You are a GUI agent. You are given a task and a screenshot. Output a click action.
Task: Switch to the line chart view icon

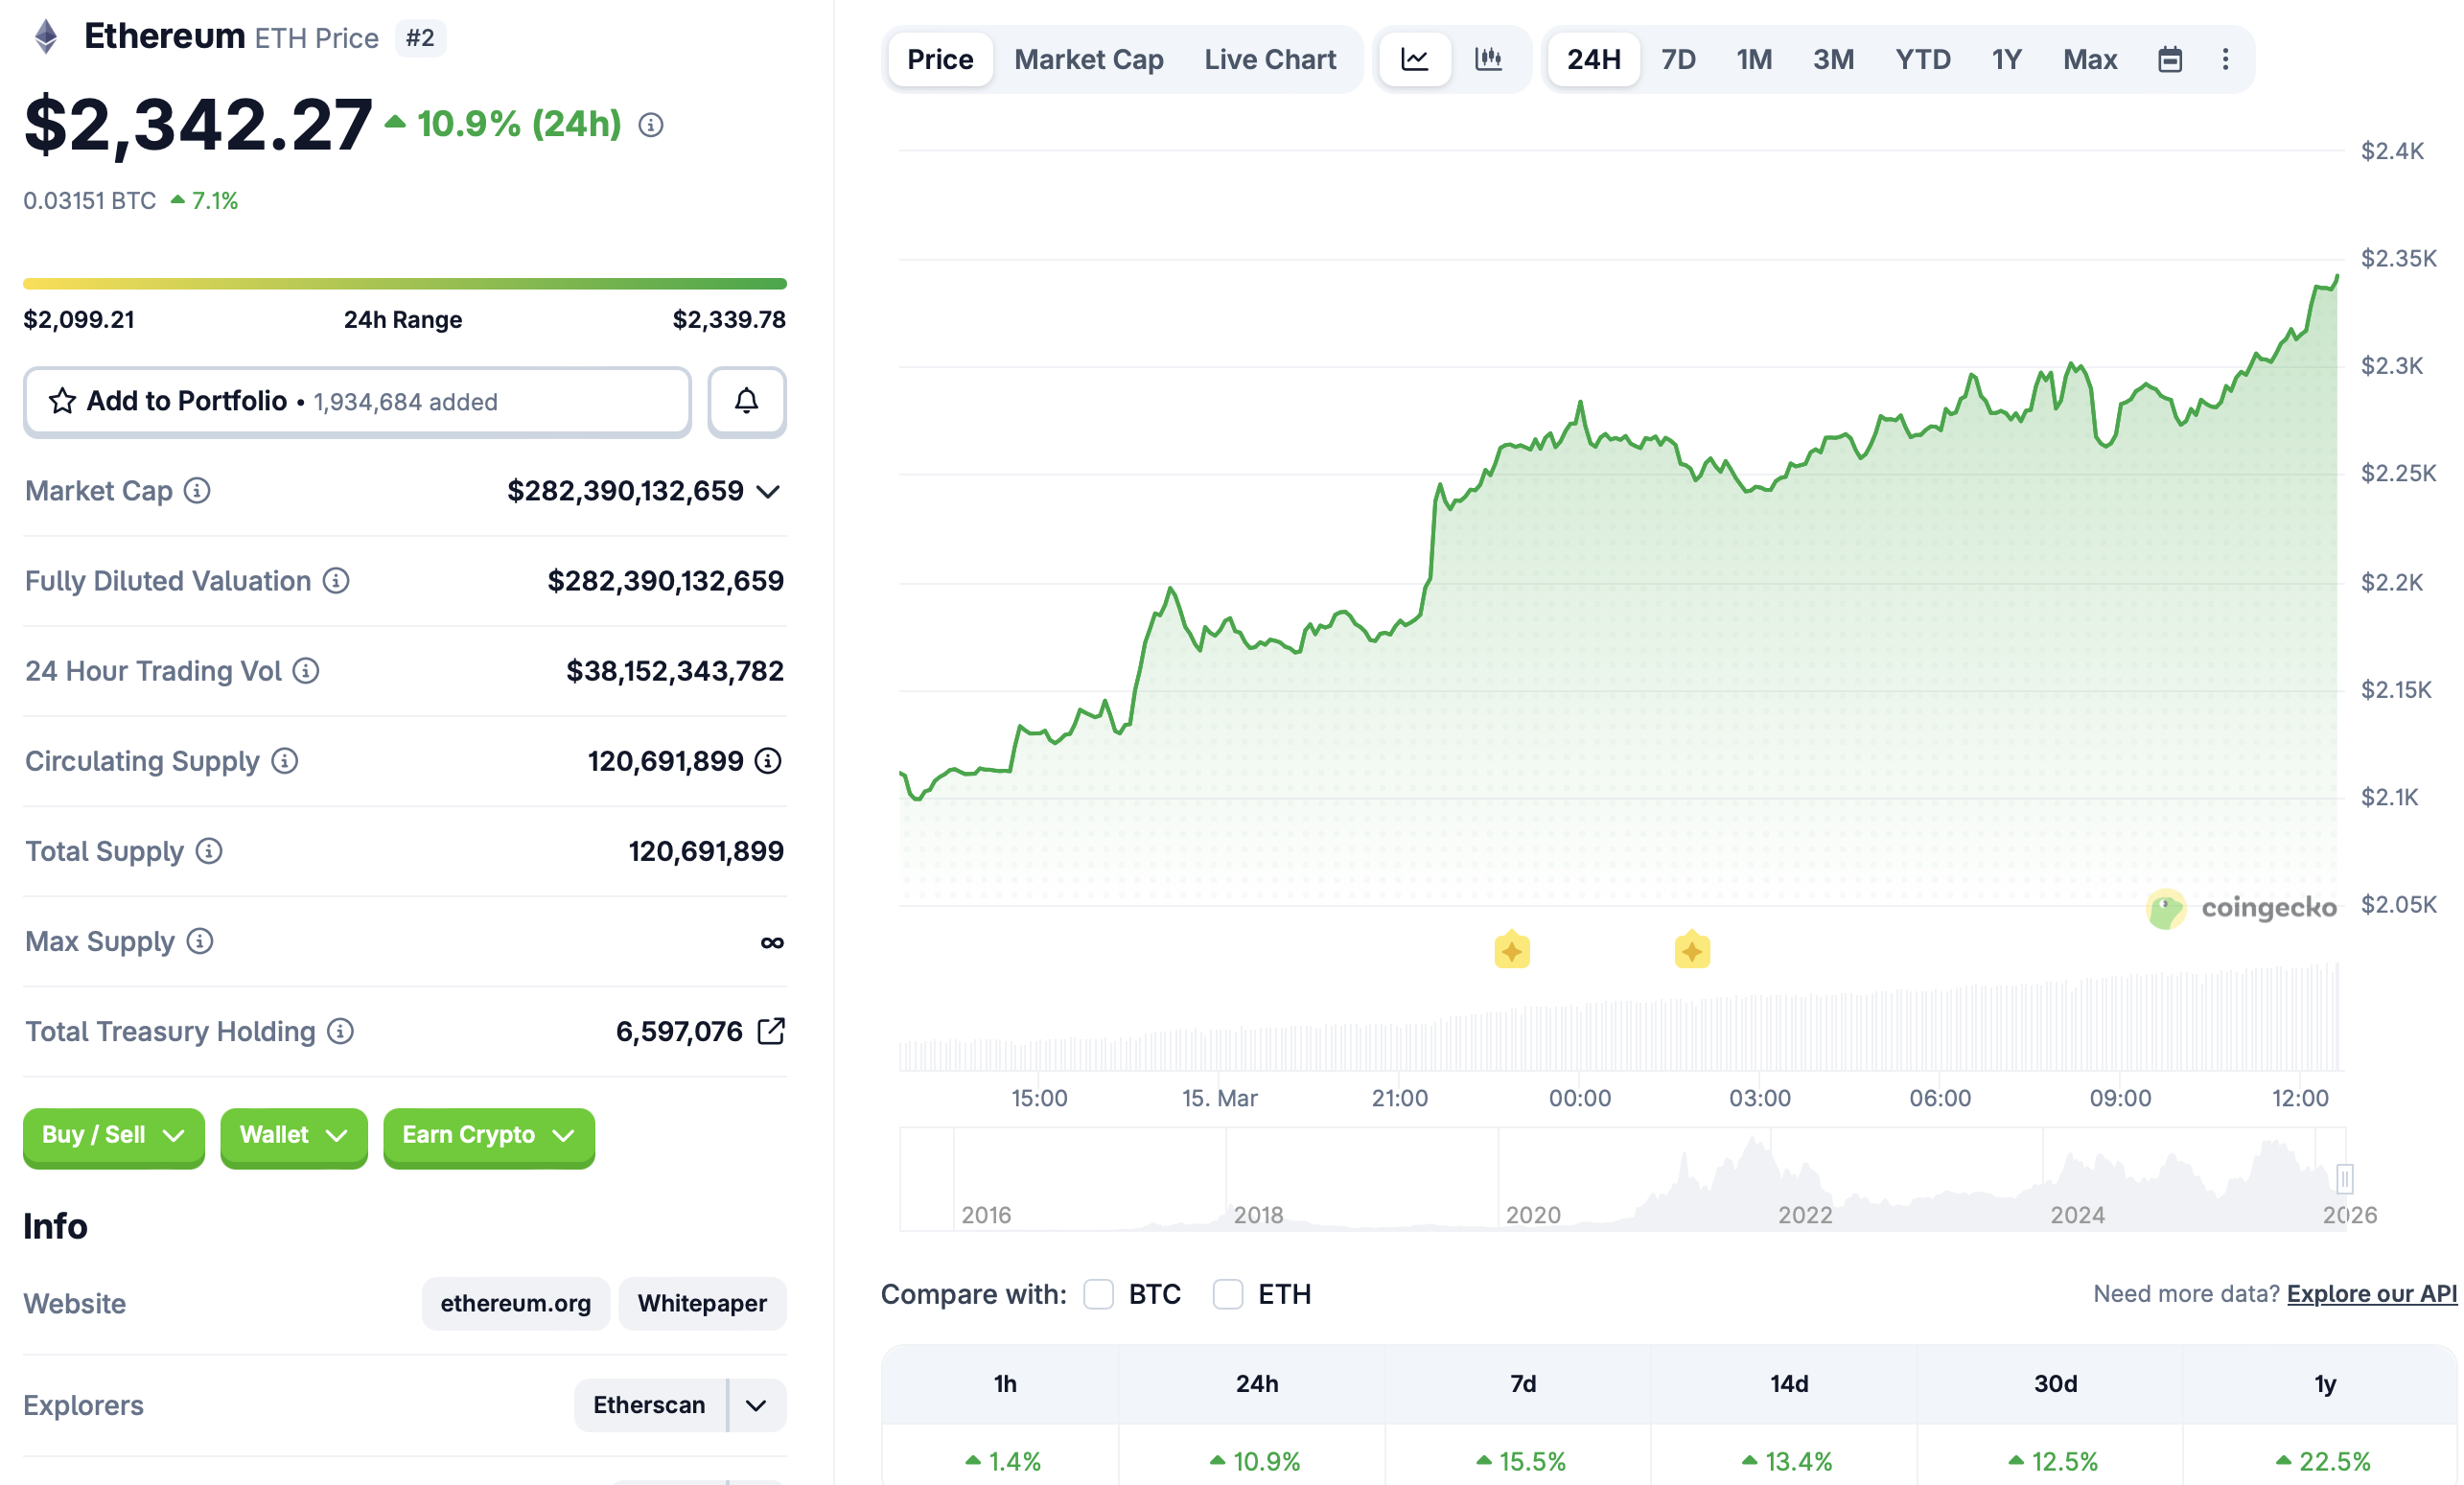[1414, 60]
